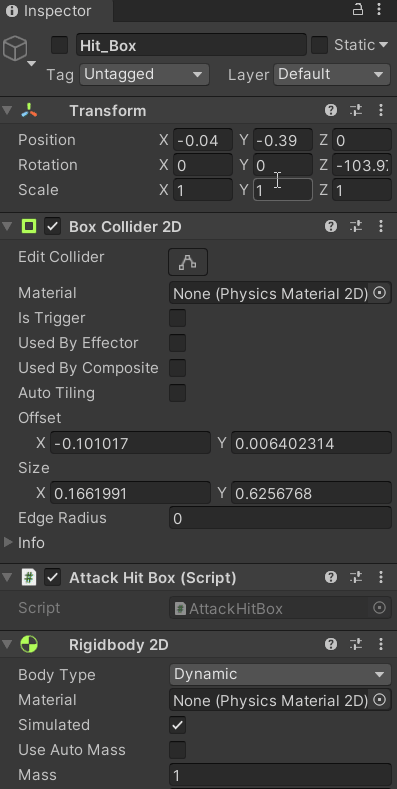Enable Is Trigger checkbox

point(177,318)
